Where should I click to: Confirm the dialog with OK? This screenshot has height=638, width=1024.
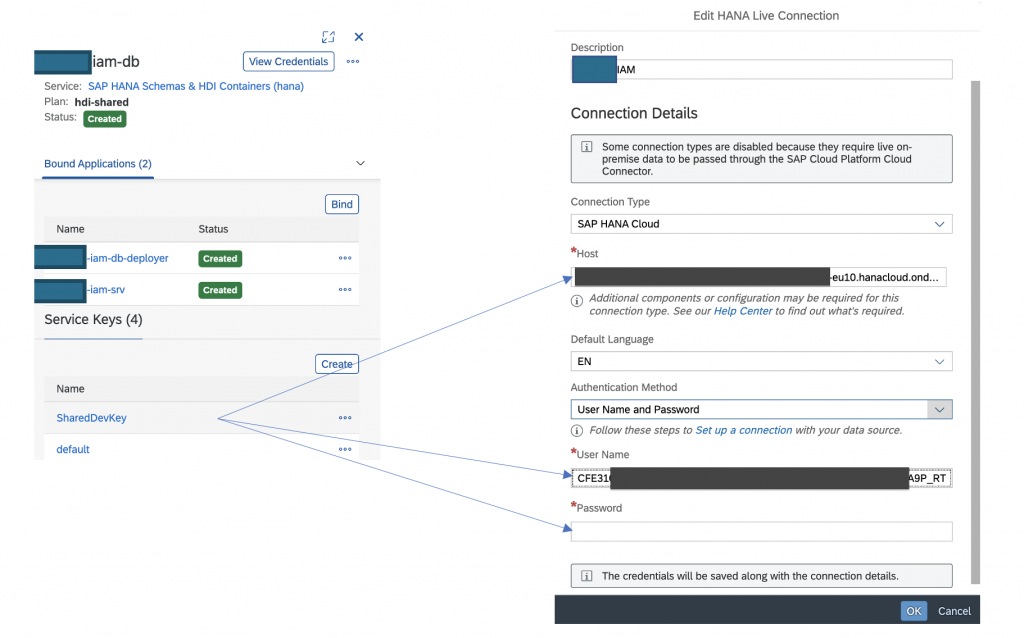(914, 611)
